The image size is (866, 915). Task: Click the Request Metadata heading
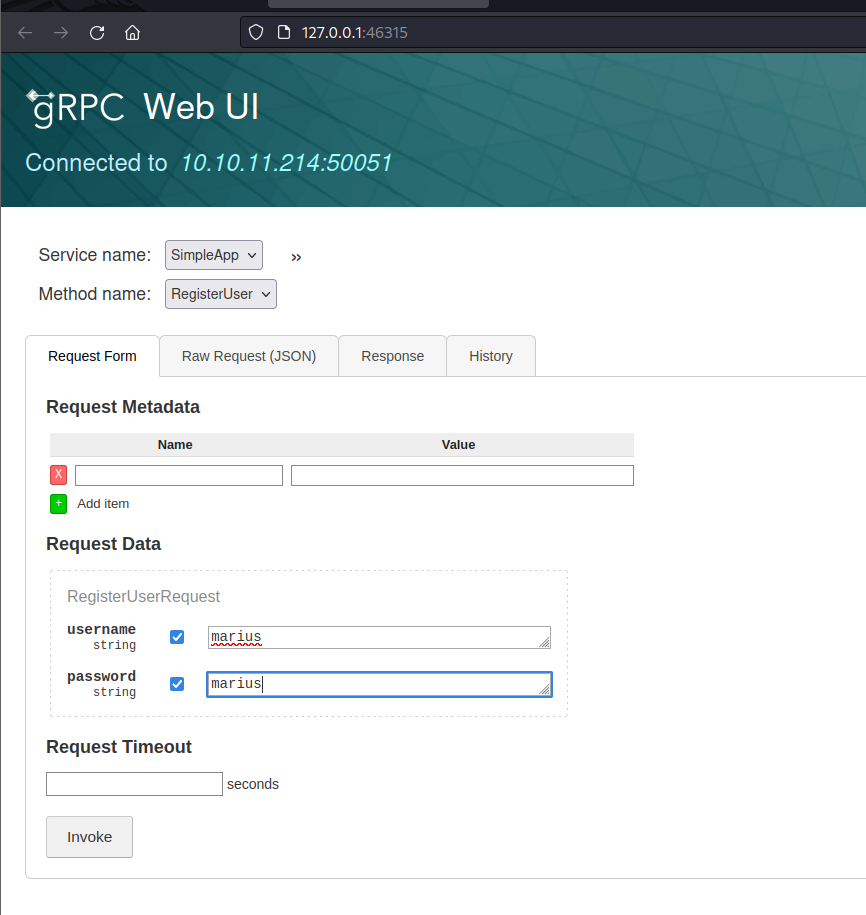[x=123, y=407]
